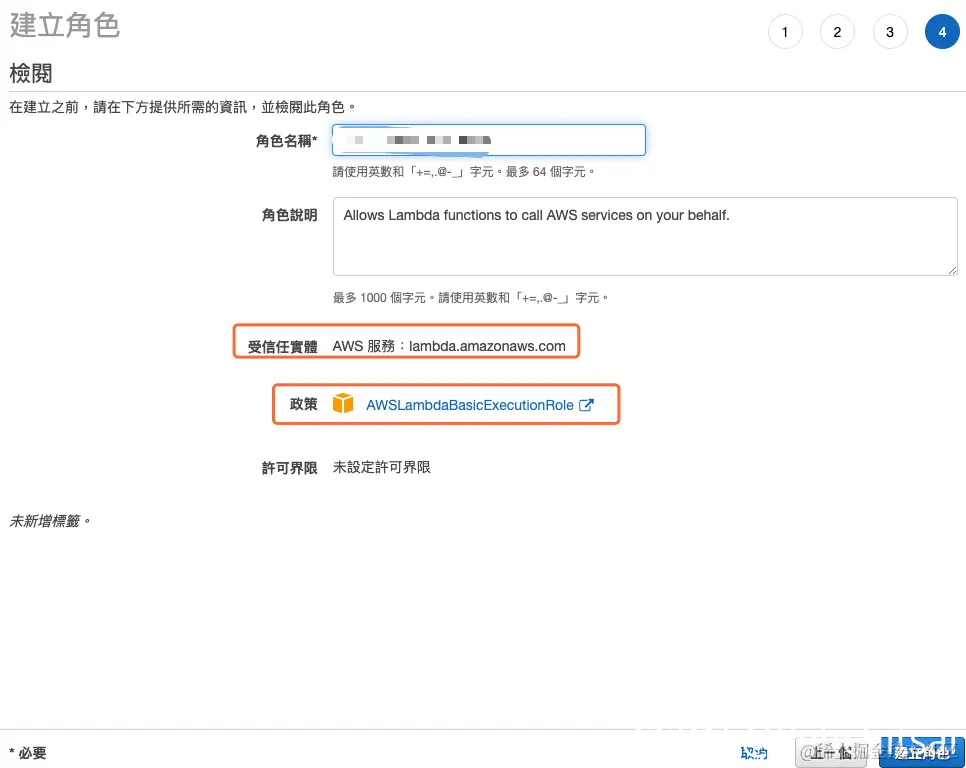Click the highlighted step 4 circle
Screen dimensions: 966x768
click(x=942, y=31)
